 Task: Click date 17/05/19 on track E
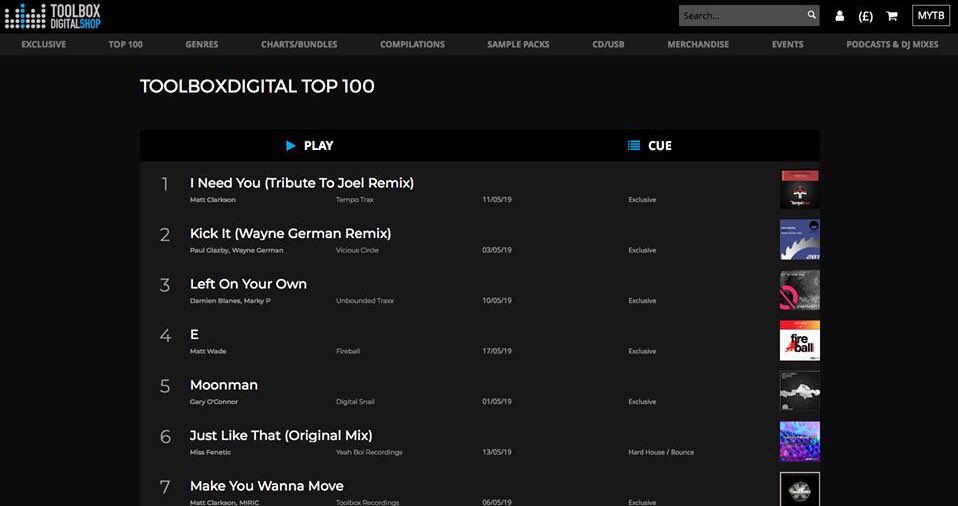[x=497, y=351]
